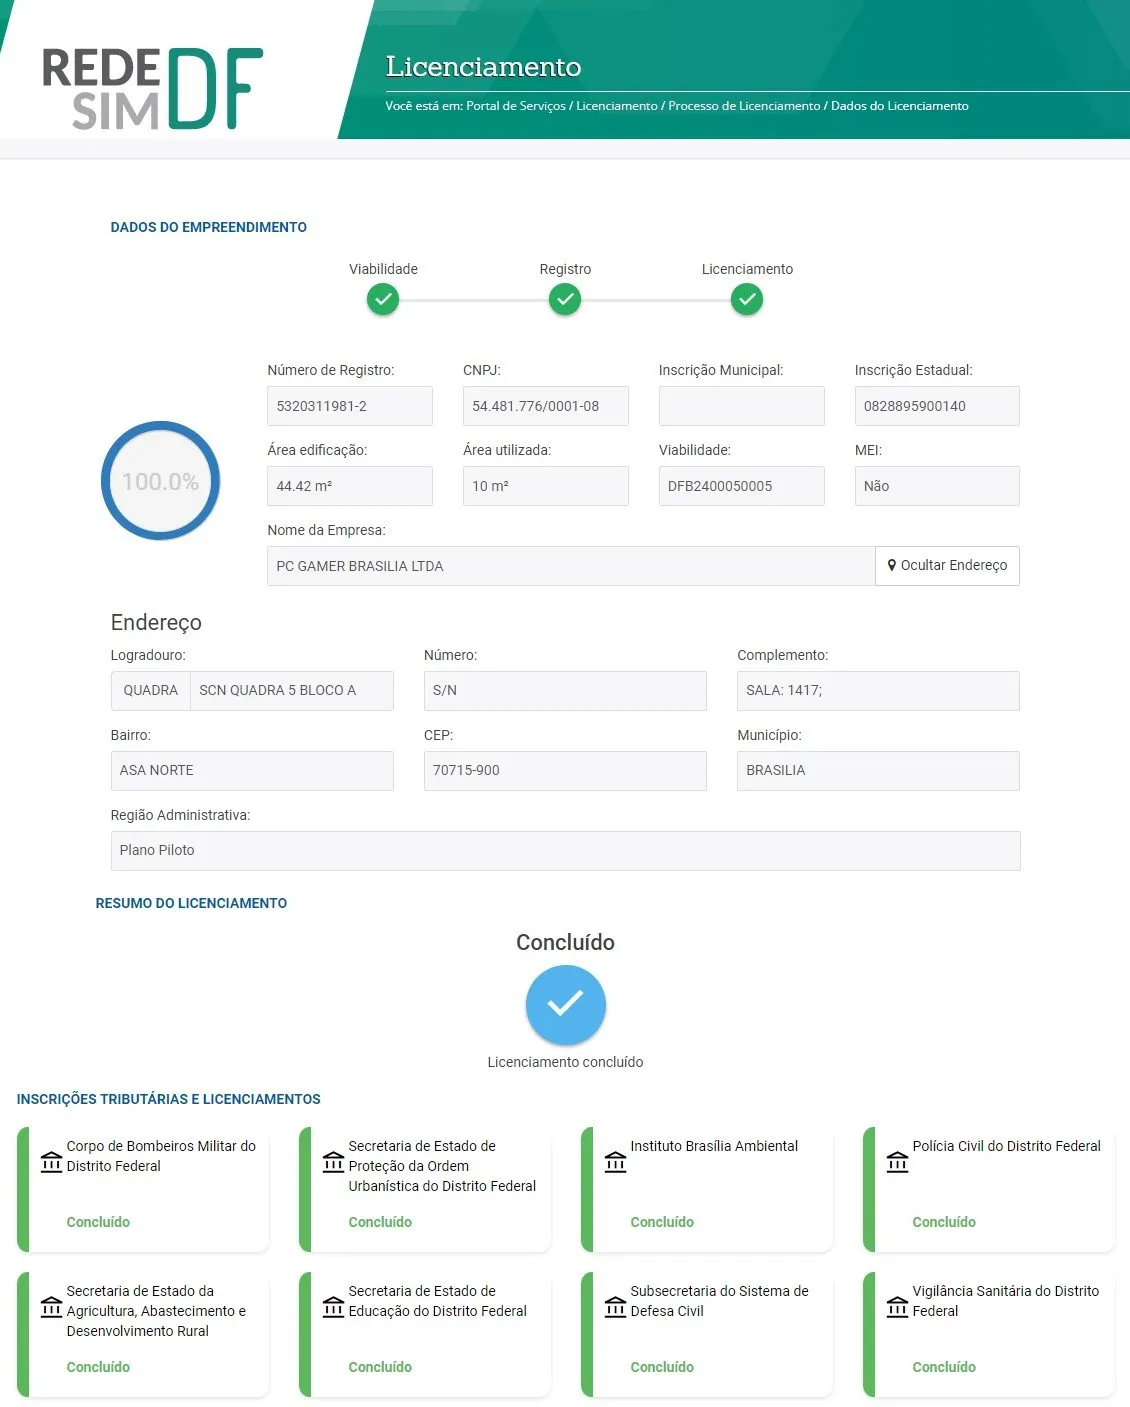Click the Polícia Civil institution icon

pyautogui.click(x=897, y=1162)
